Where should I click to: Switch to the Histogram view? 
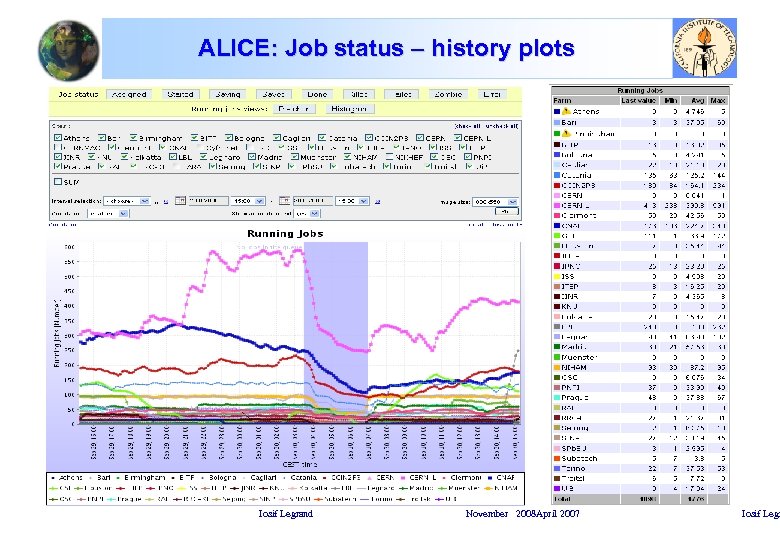(349, 109)
